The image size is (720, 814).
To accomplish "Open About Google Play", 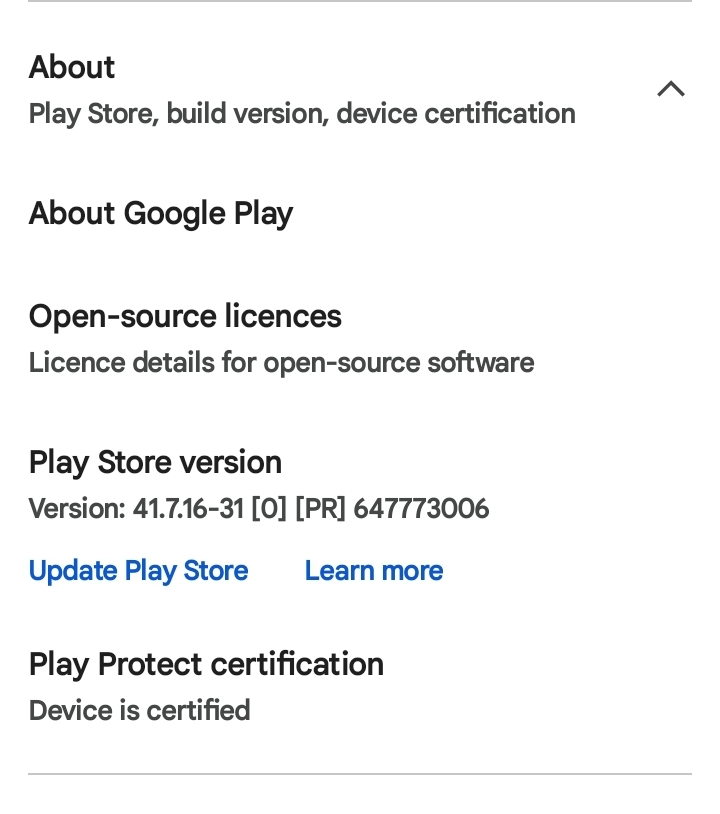I will pos(160,213).
